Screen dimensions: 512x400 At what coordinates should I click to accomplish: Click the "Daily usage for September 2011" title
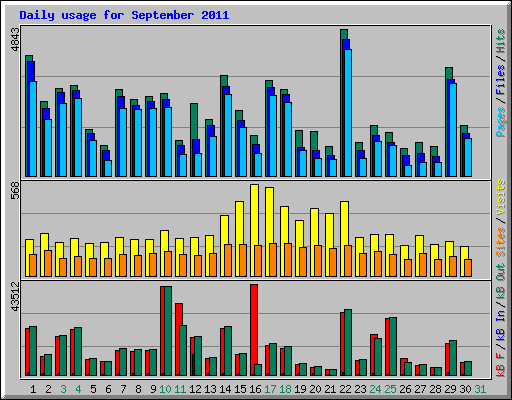pos(124,15)
